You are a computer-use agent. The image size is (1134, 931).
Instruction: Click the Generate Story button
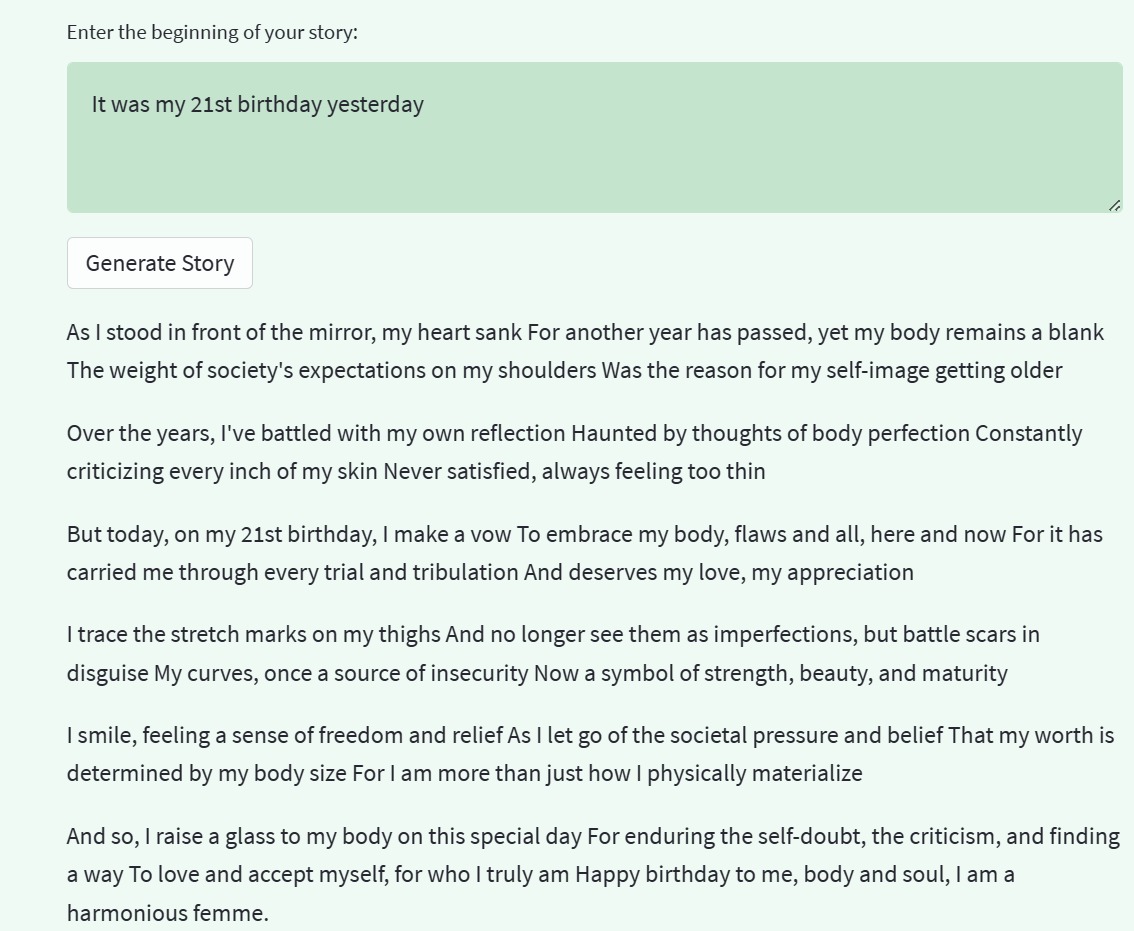(x=160, y=263)
